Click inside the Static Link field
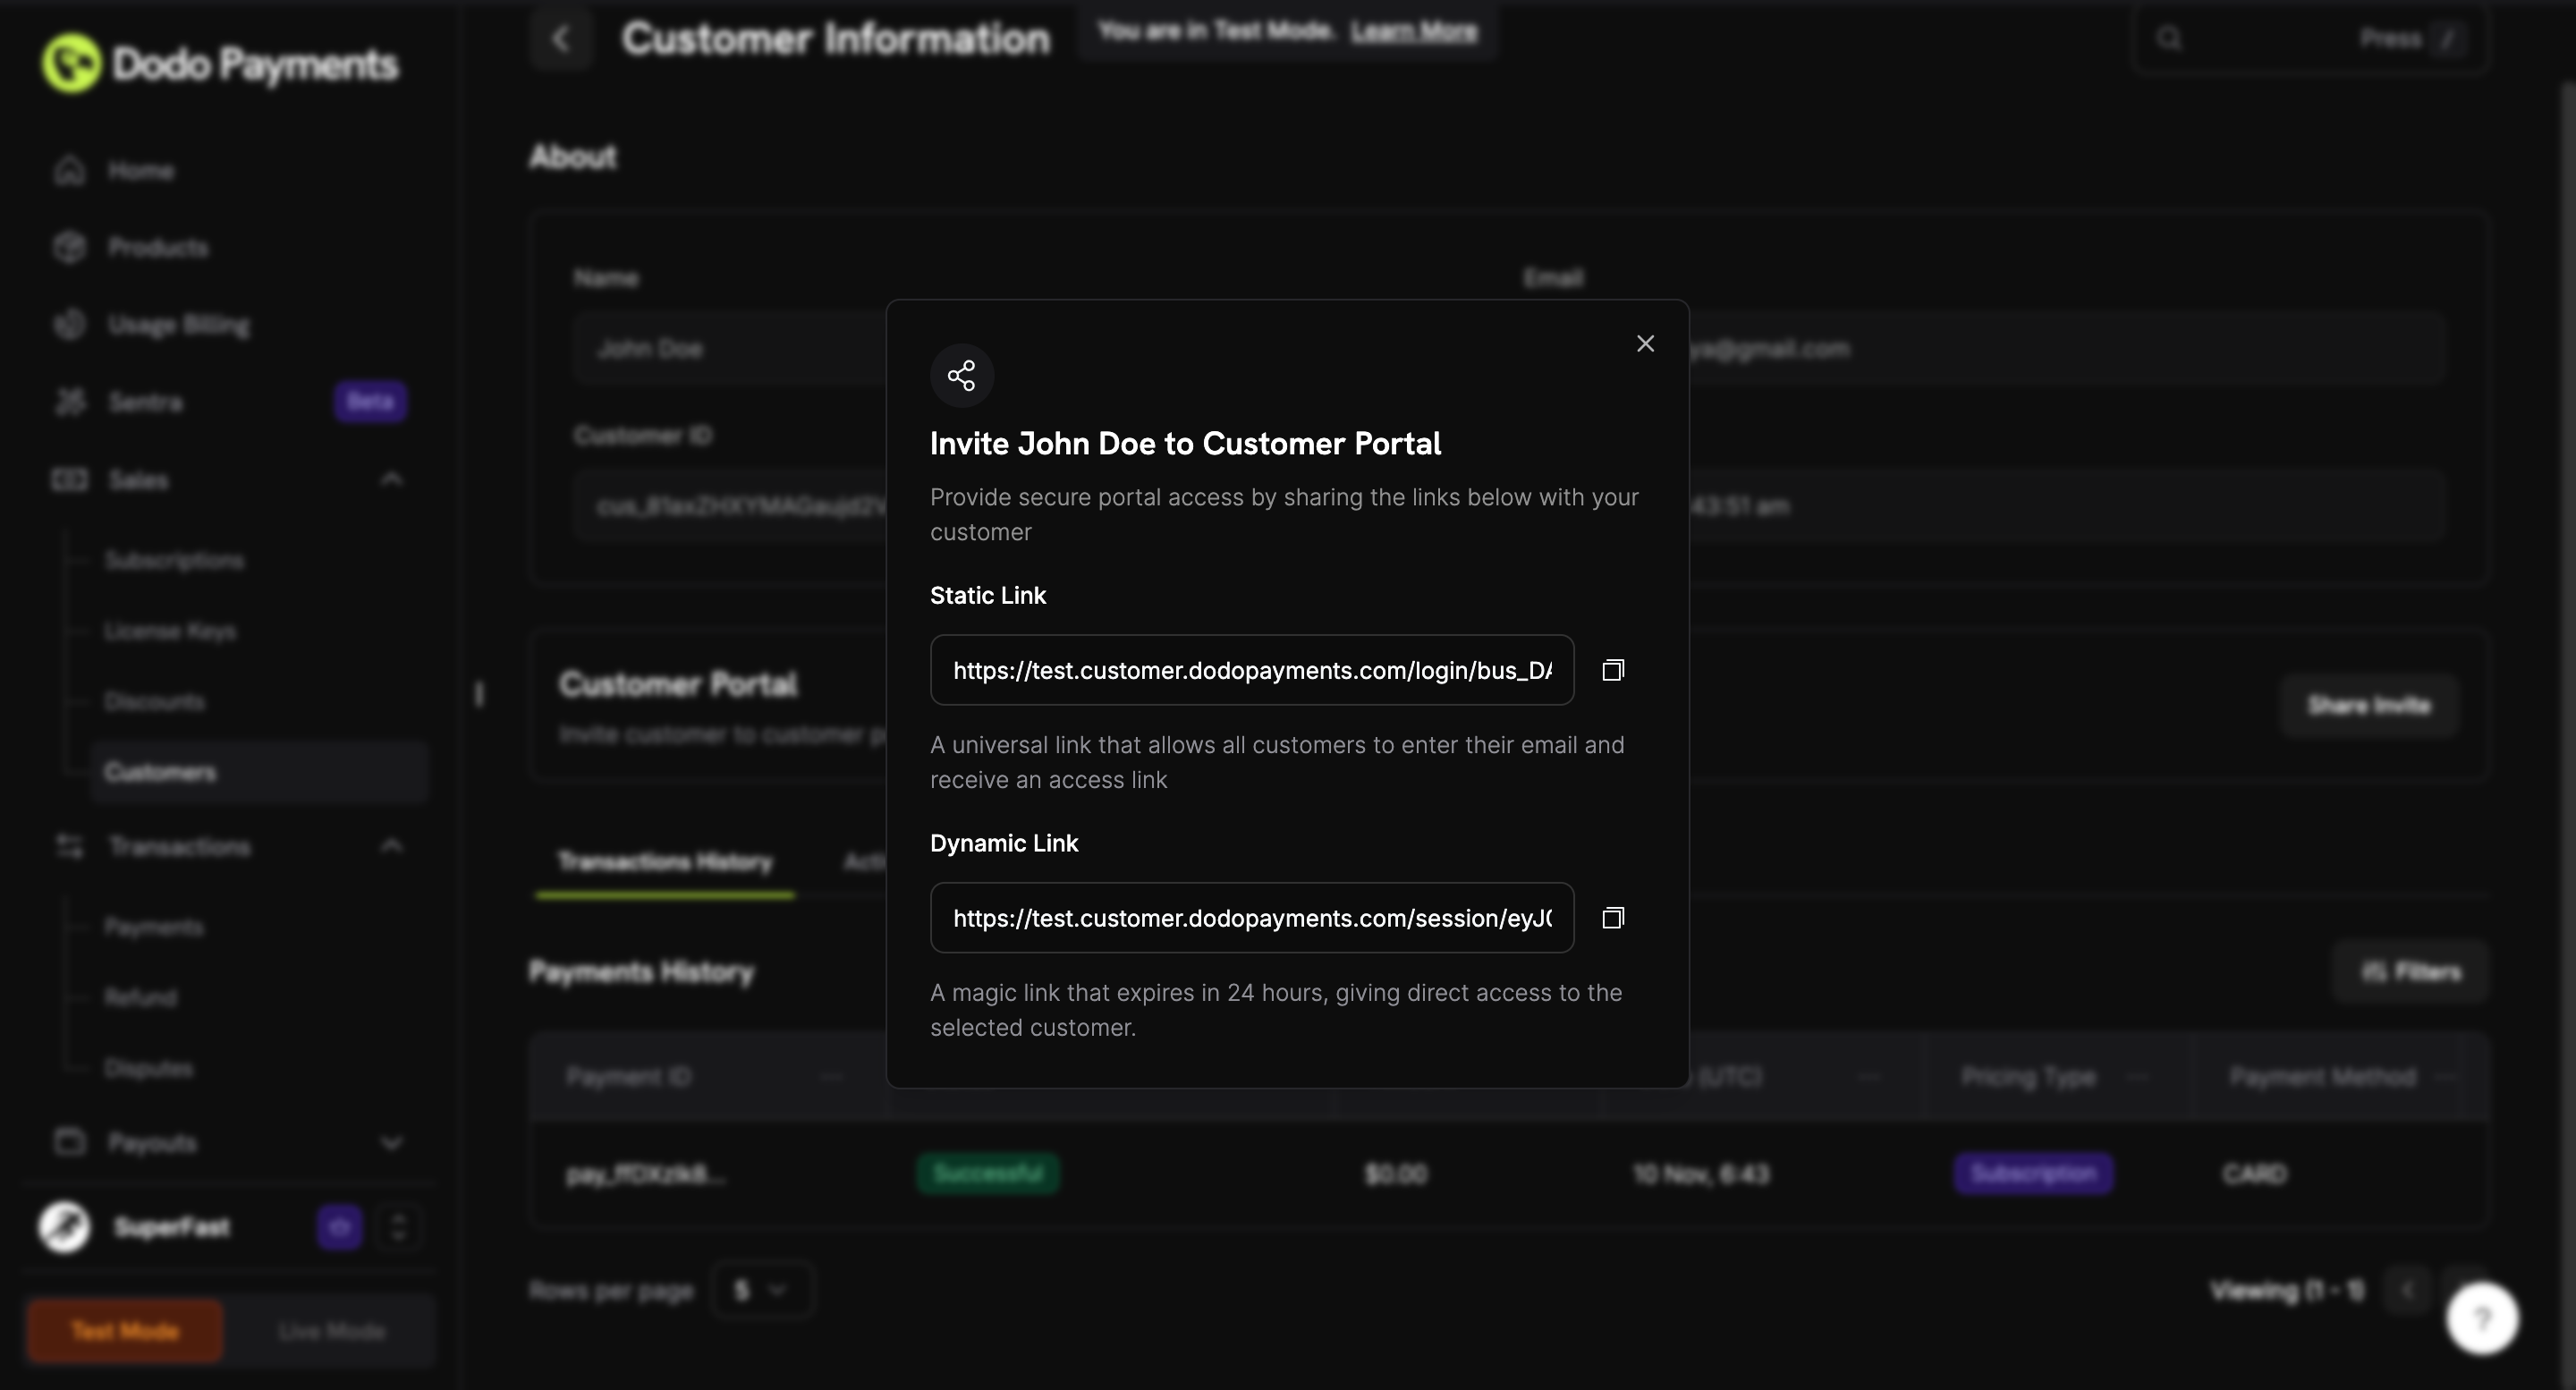 [1250, 670]
